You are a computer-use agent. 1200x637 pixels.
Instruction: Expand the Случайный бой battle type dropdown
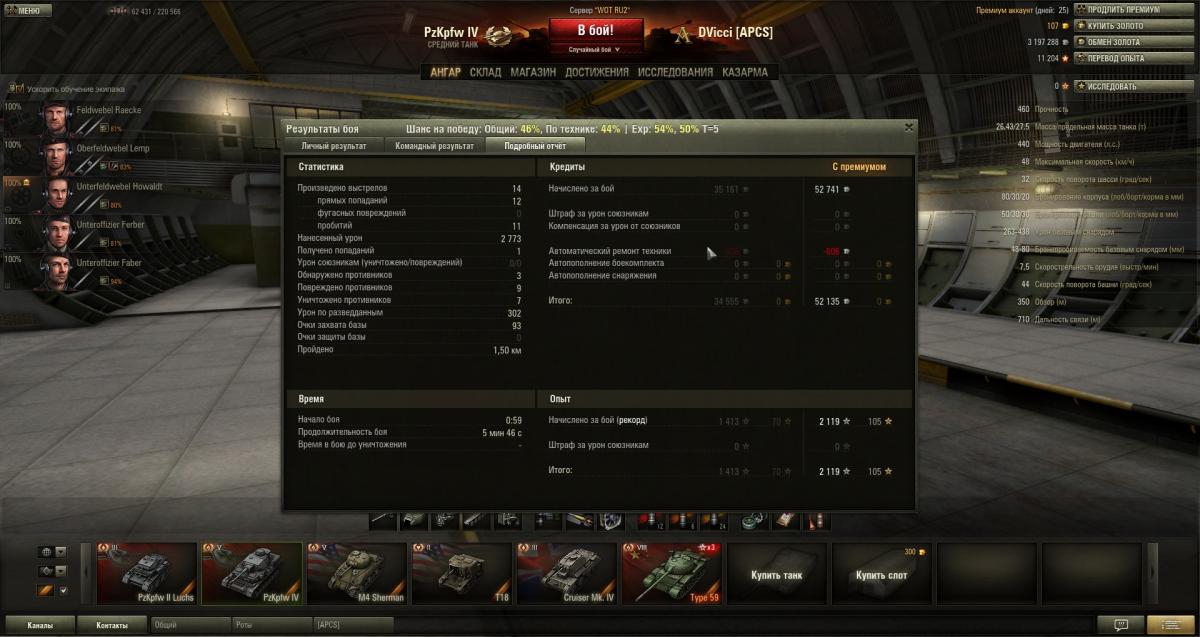[595, 49]
